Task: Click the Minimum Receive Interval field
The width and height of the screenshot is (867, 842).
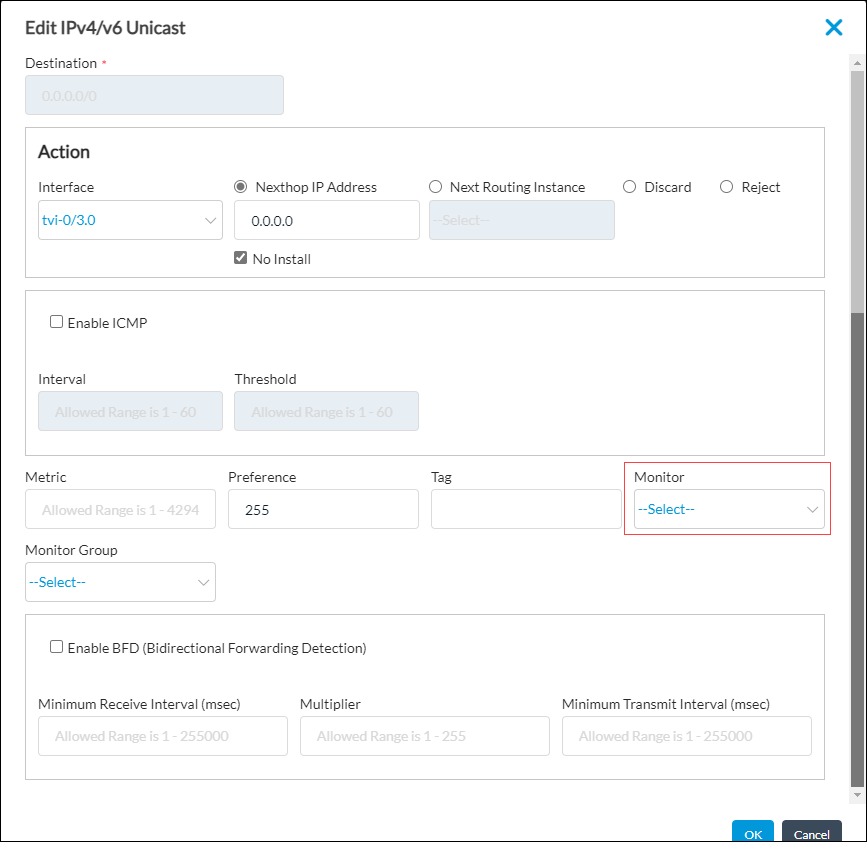Action: [162, 736]
